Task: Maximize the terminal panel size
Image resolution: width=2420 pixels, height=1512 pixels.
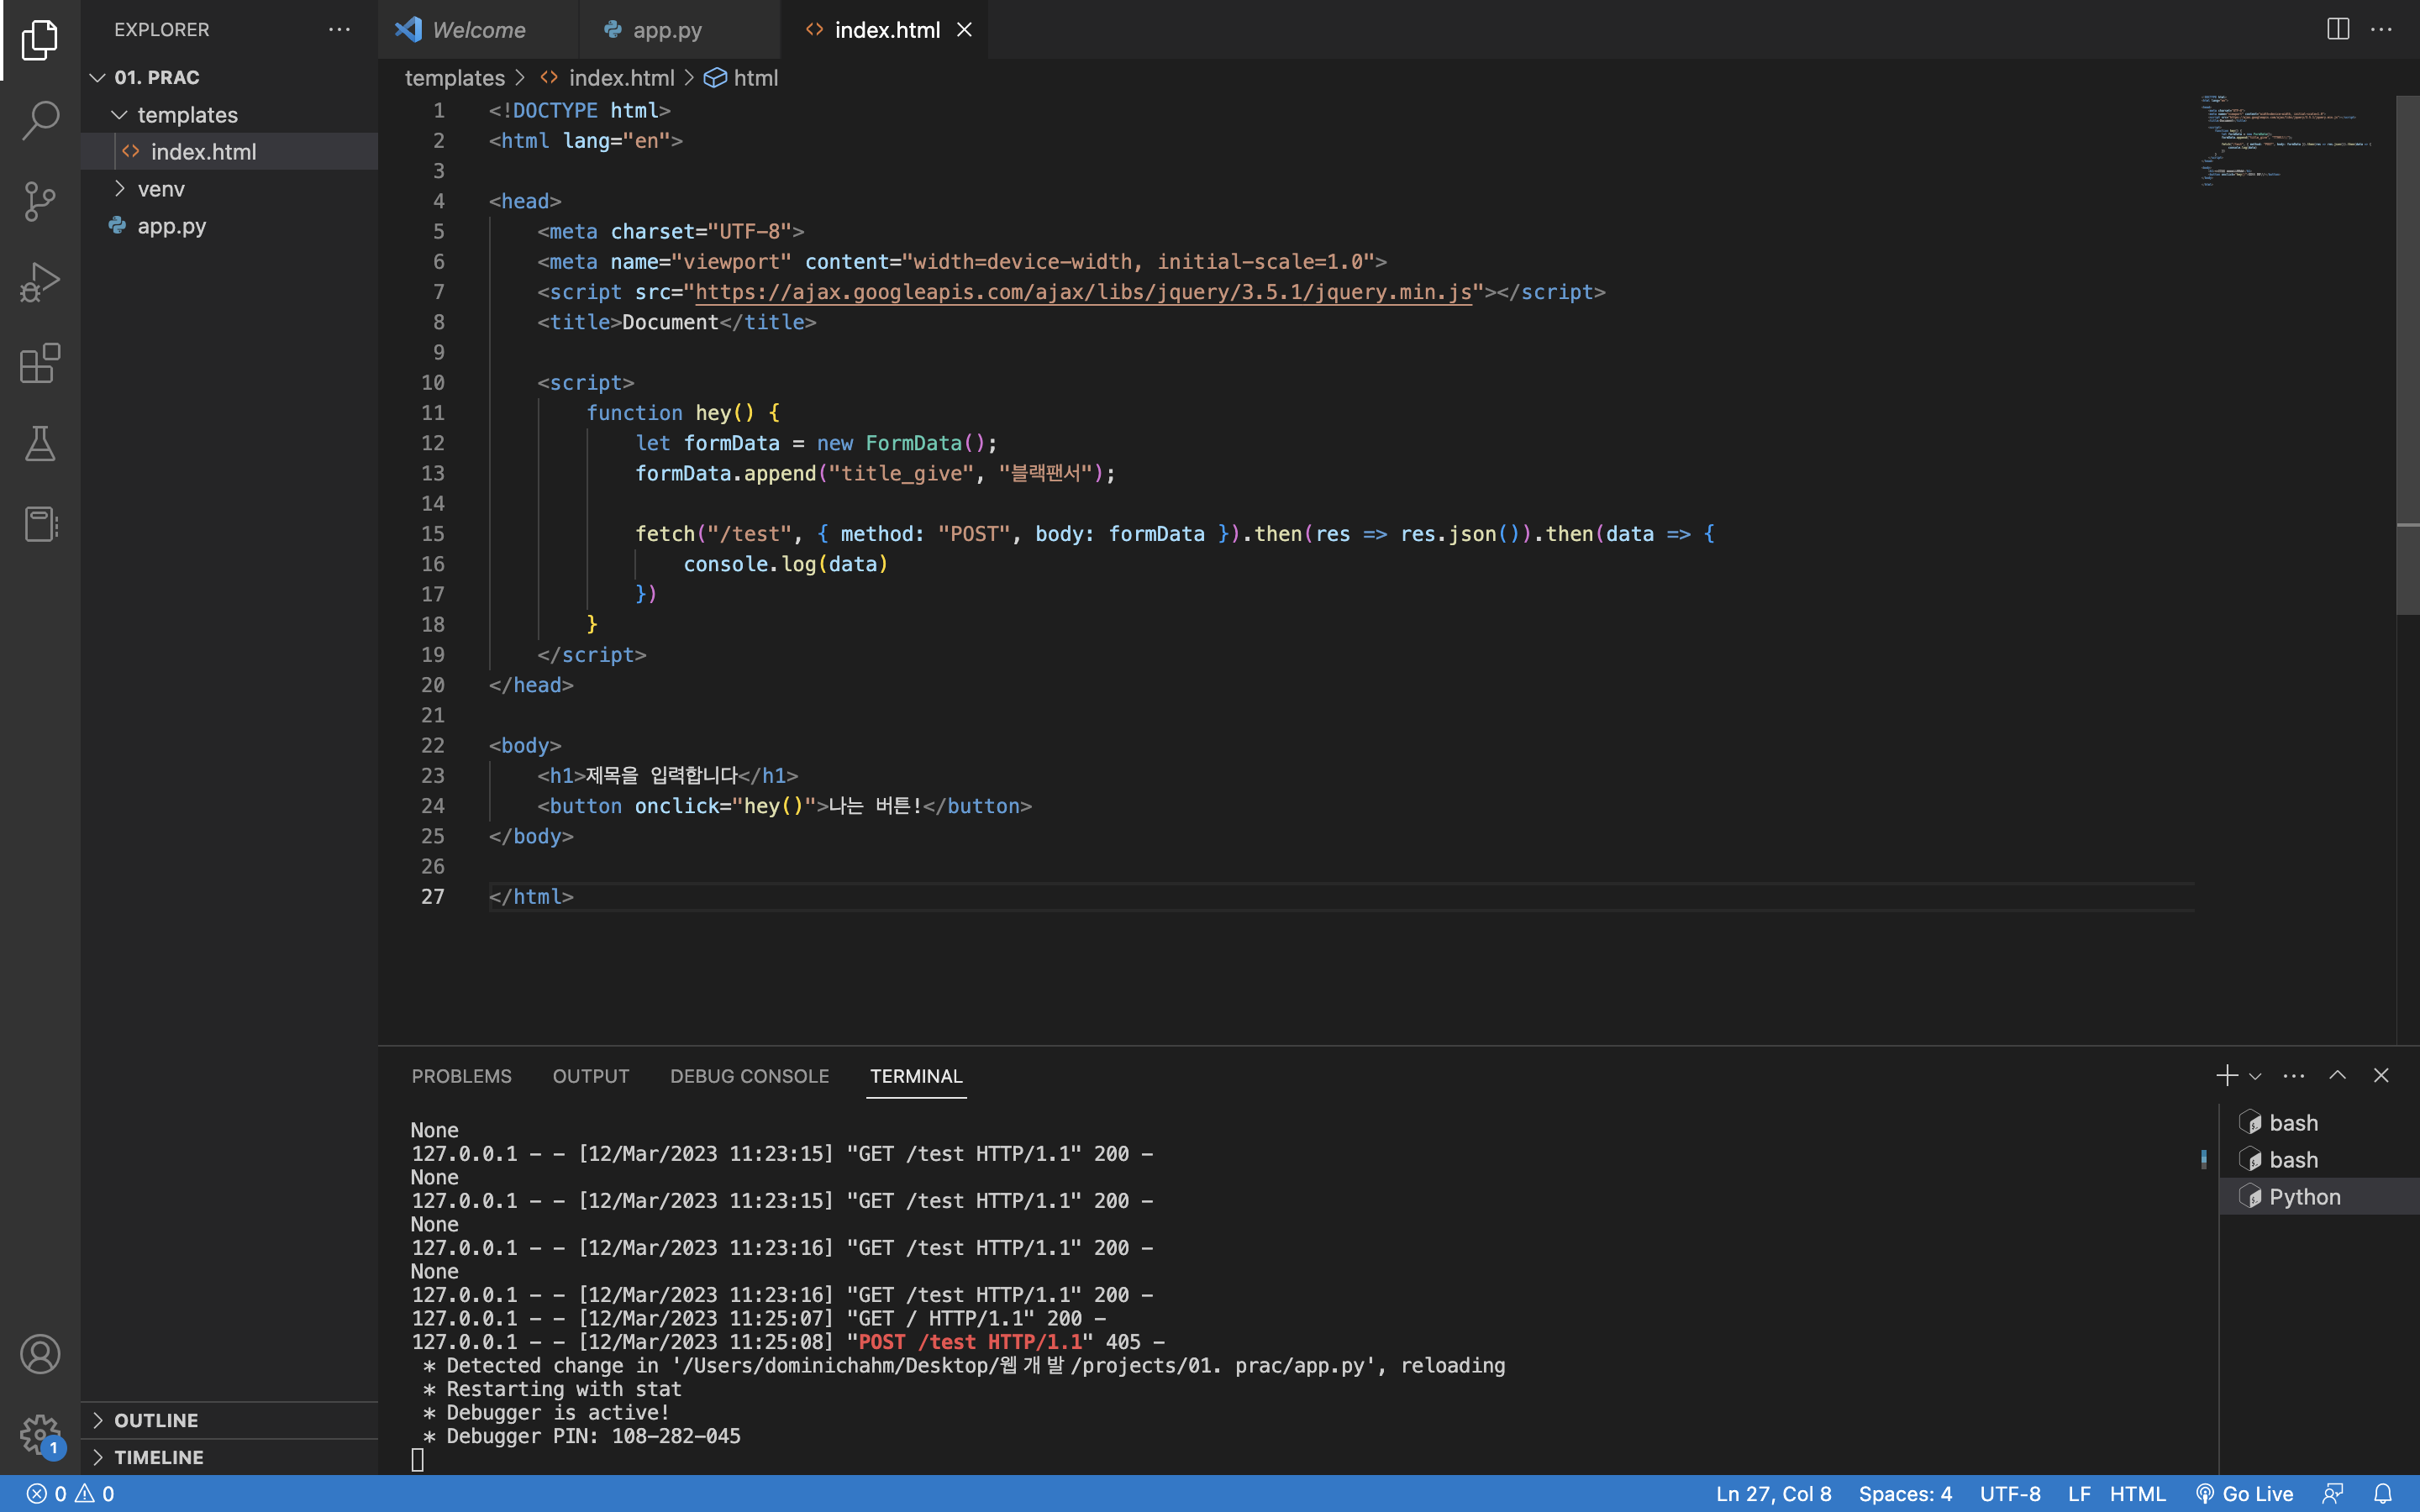Action: click(2337, 1076)
